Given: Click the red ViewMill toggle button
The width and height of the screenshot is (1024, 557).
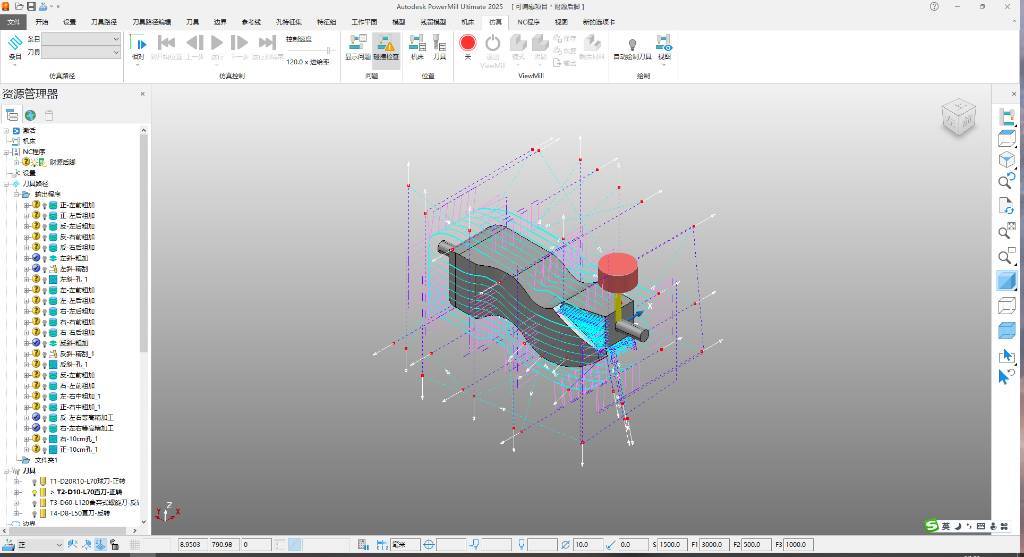Looking at the screenshot, I should [x=467, y=43].
